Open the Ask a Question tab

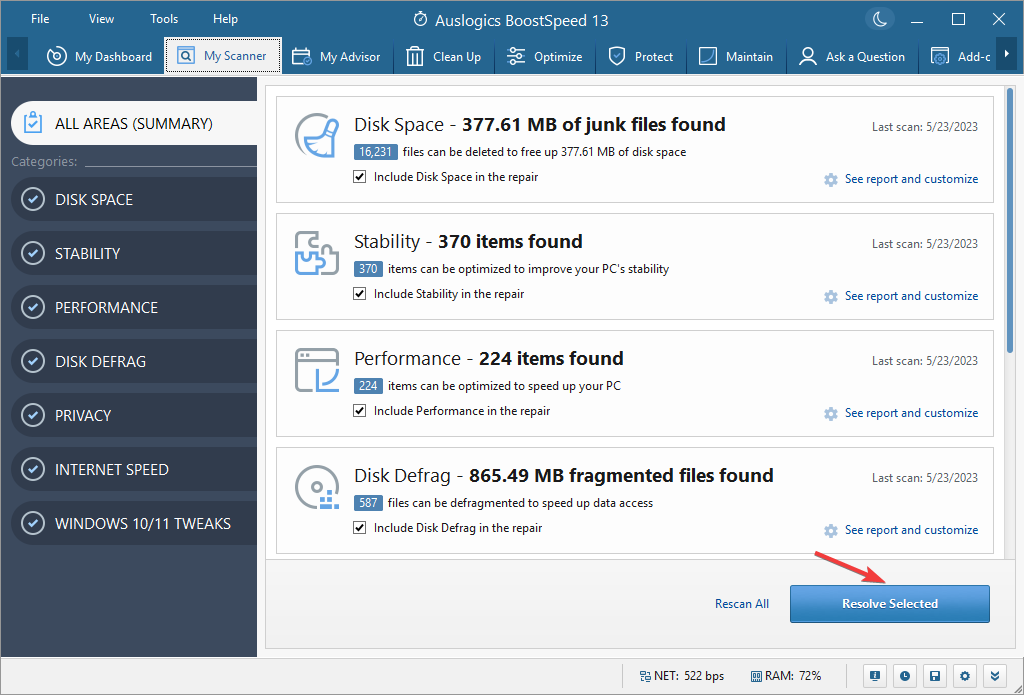(x=852, y=56)
